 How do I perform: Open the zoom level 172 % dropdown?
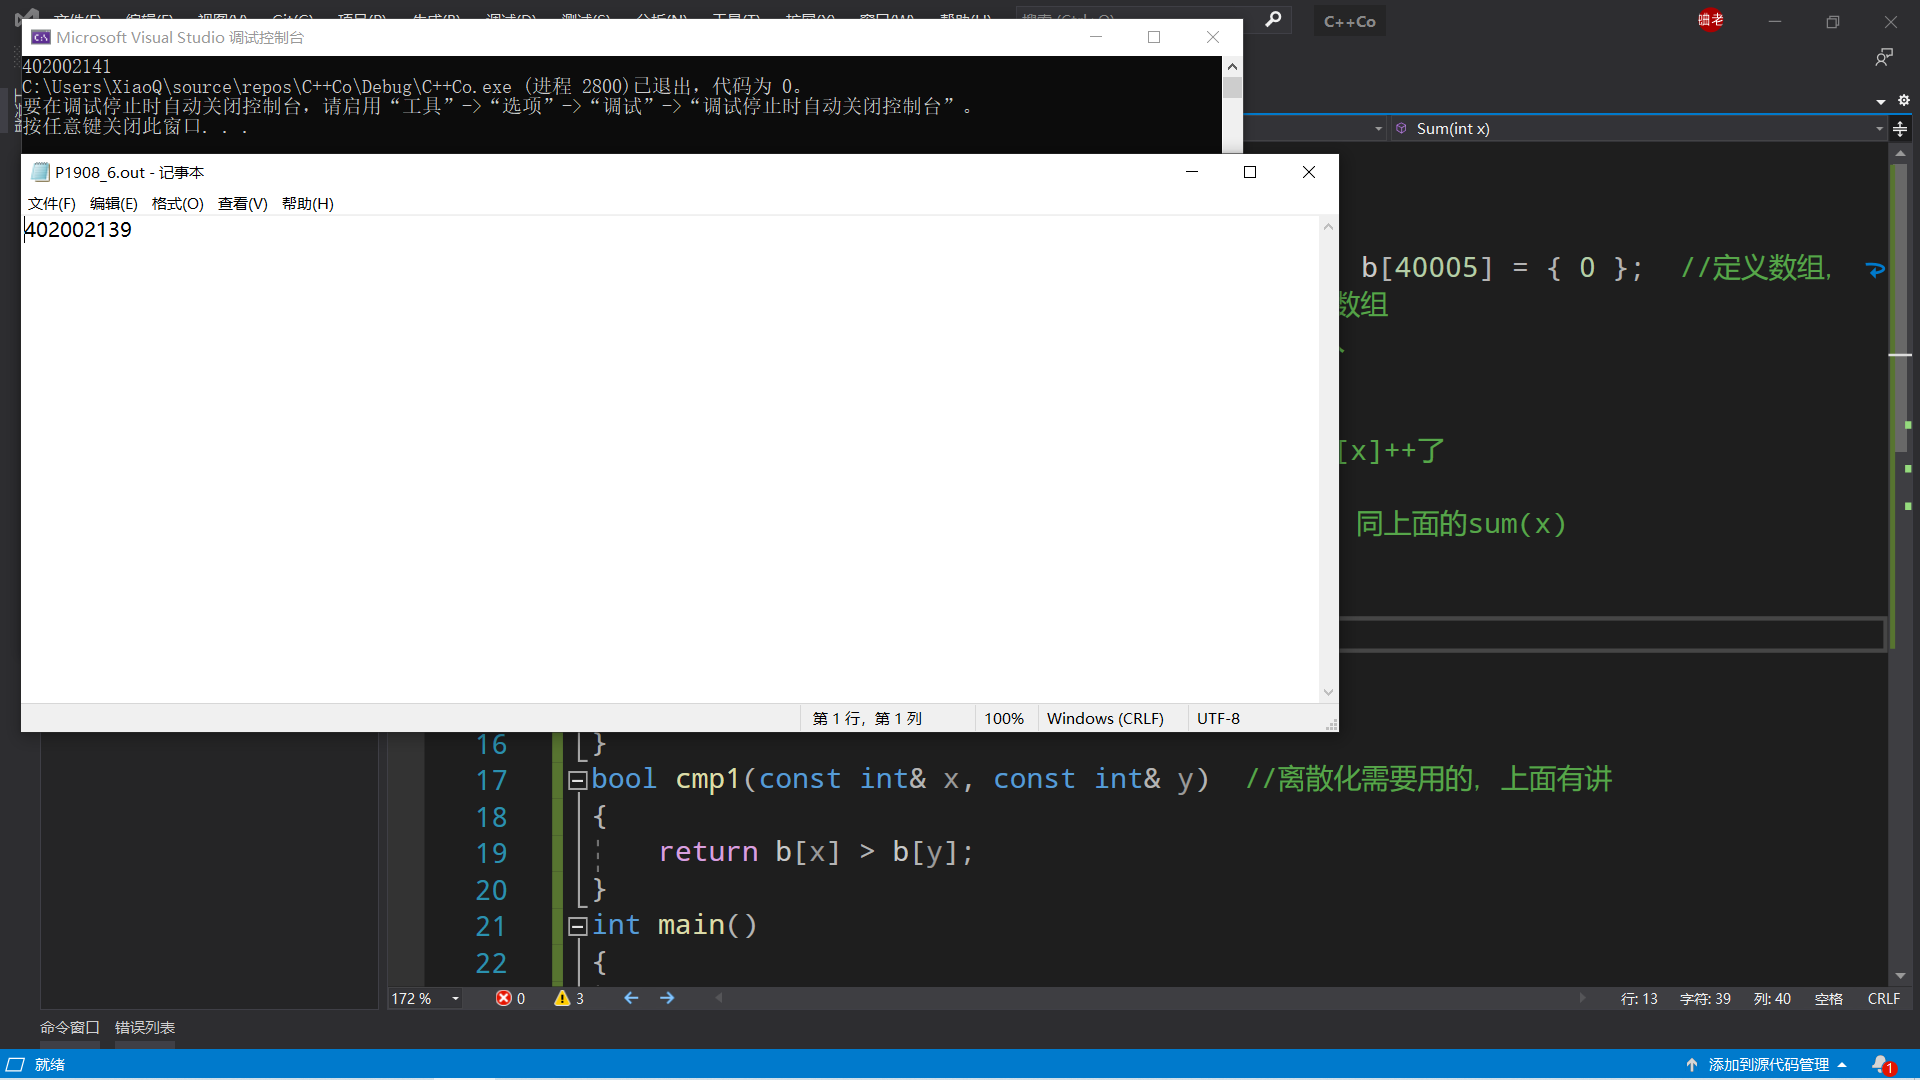(455, 998)
